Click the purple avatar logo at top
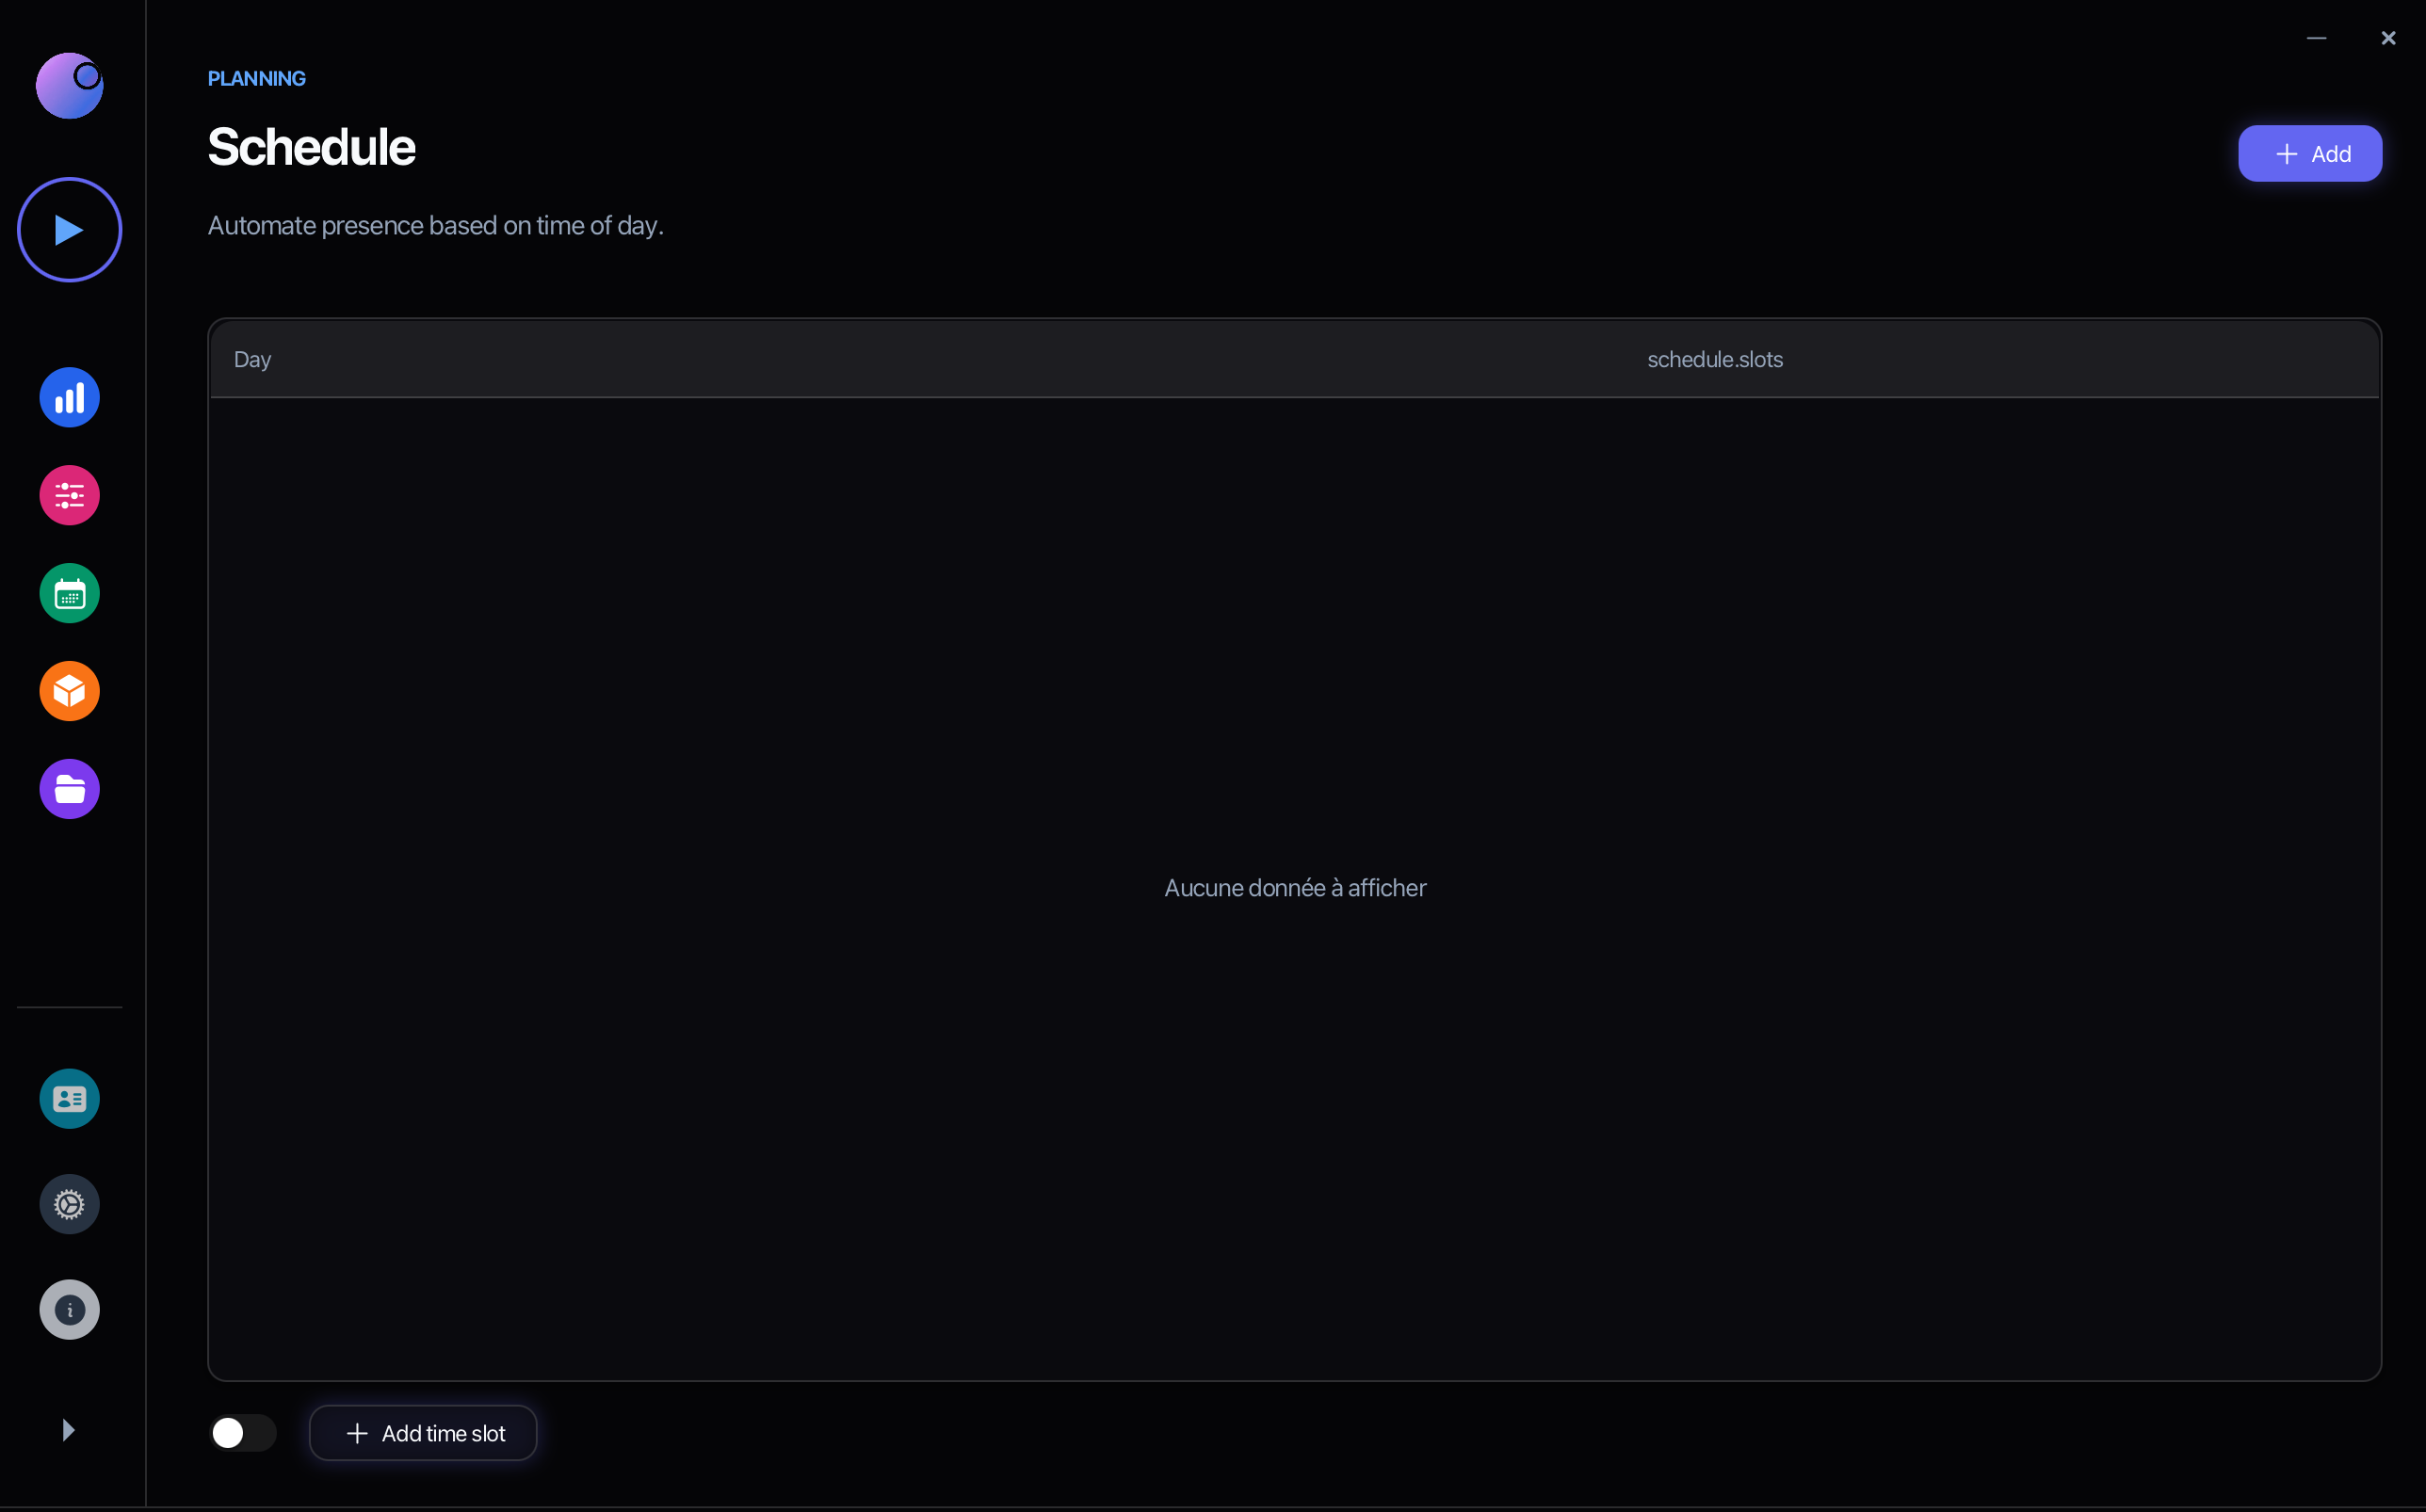The height and width of the screenshot is (1512, 2426). coord(69,86)
